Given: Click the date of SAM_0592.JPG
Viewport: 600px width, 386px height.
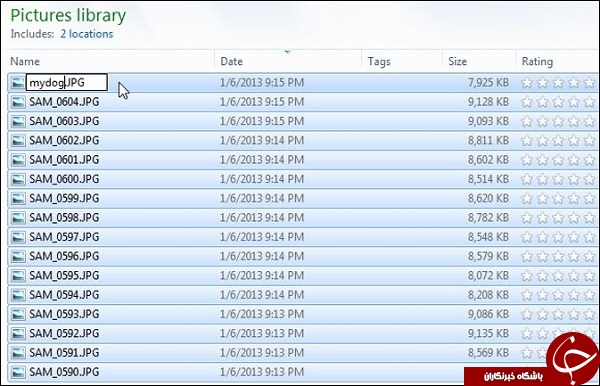Looking at the screenshot, I should [x=262, y=333].
